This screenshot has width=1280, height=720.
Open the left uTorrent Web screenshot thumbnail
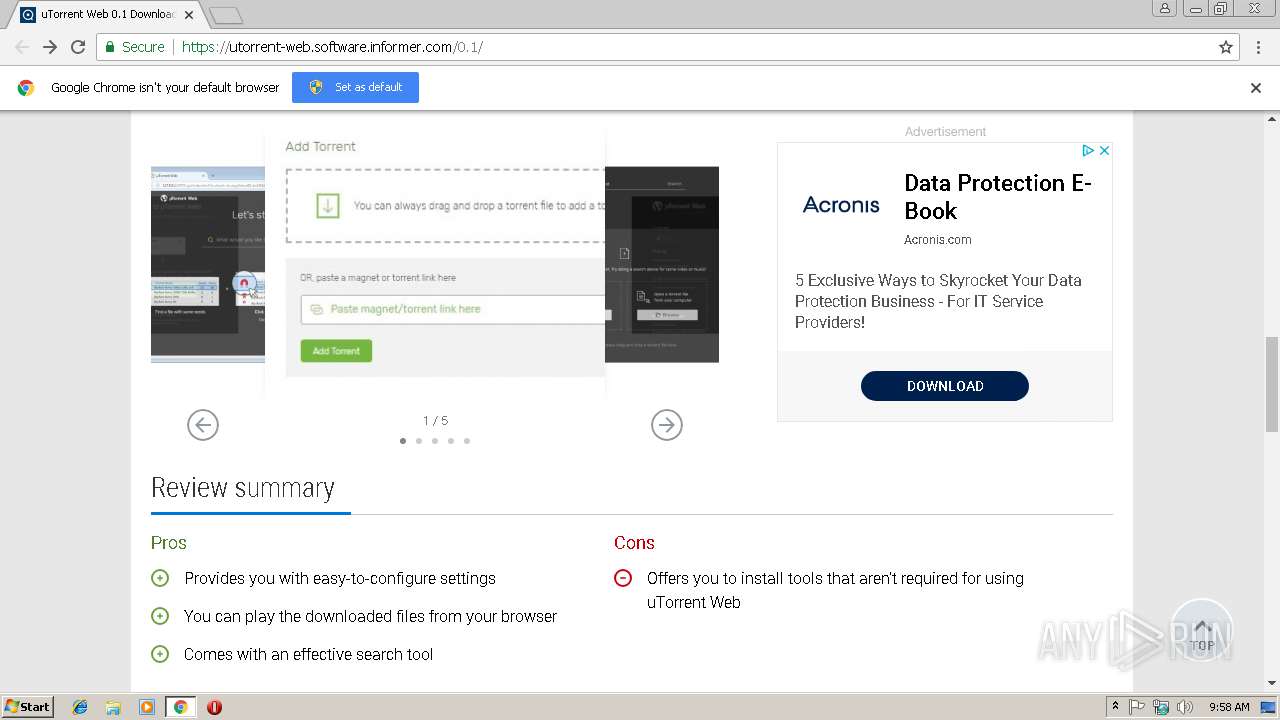click(208, 264)
